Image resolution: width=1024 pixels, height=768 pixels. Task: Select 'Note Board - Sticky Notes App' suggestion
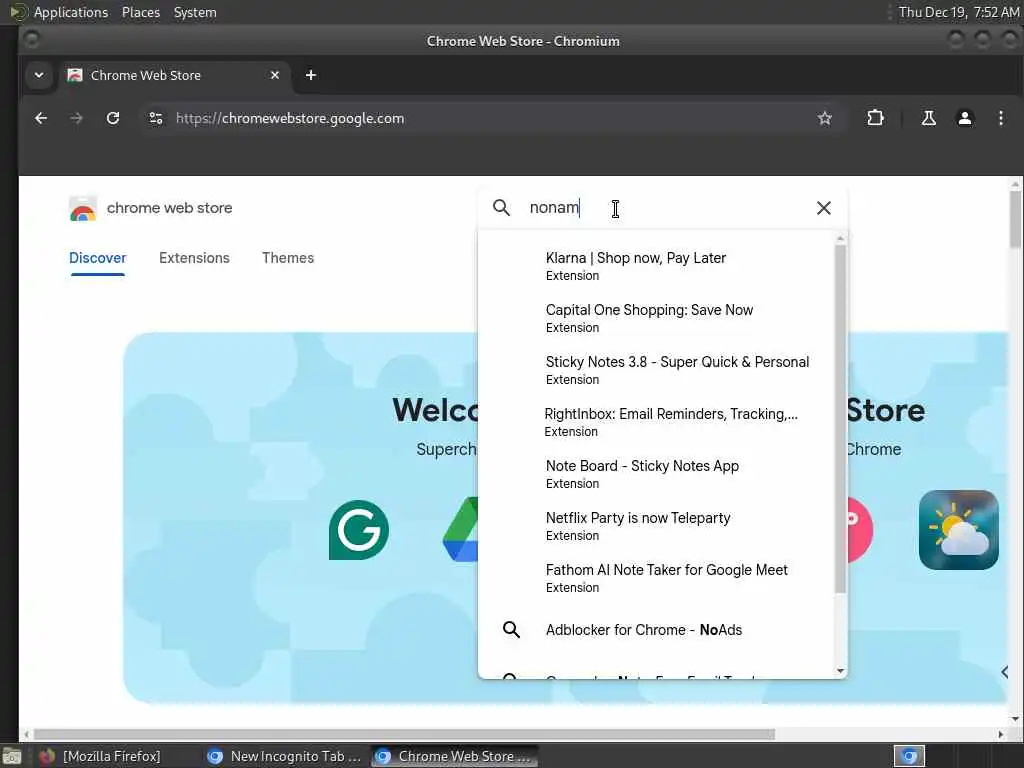(656, 473)
